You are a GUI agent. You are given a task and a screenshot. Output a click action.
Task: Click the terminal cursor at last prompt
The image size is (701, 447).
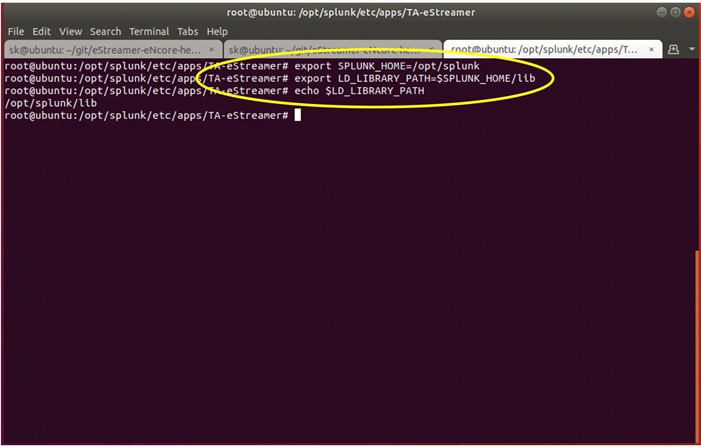click(x=297, y=115)
